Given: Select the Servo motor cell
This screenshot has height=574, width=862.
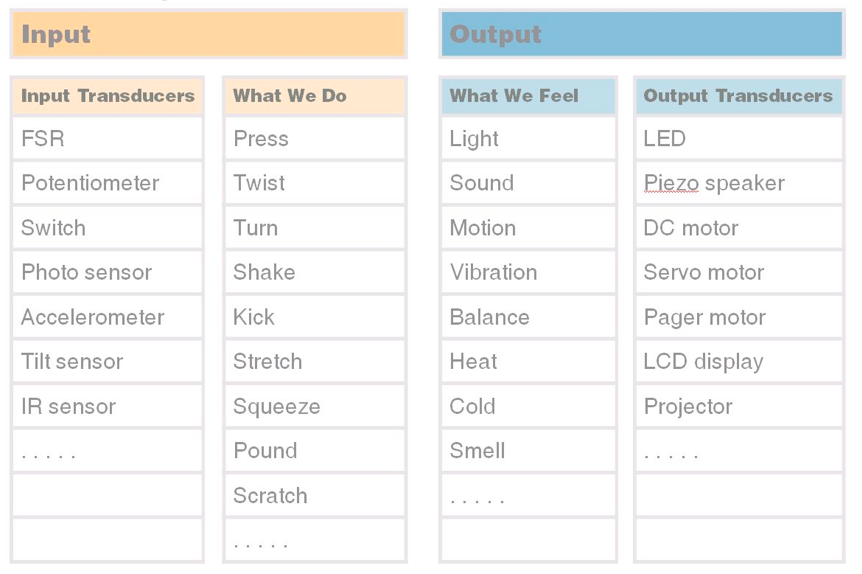Looking at the screenshot, I should 739,272.
